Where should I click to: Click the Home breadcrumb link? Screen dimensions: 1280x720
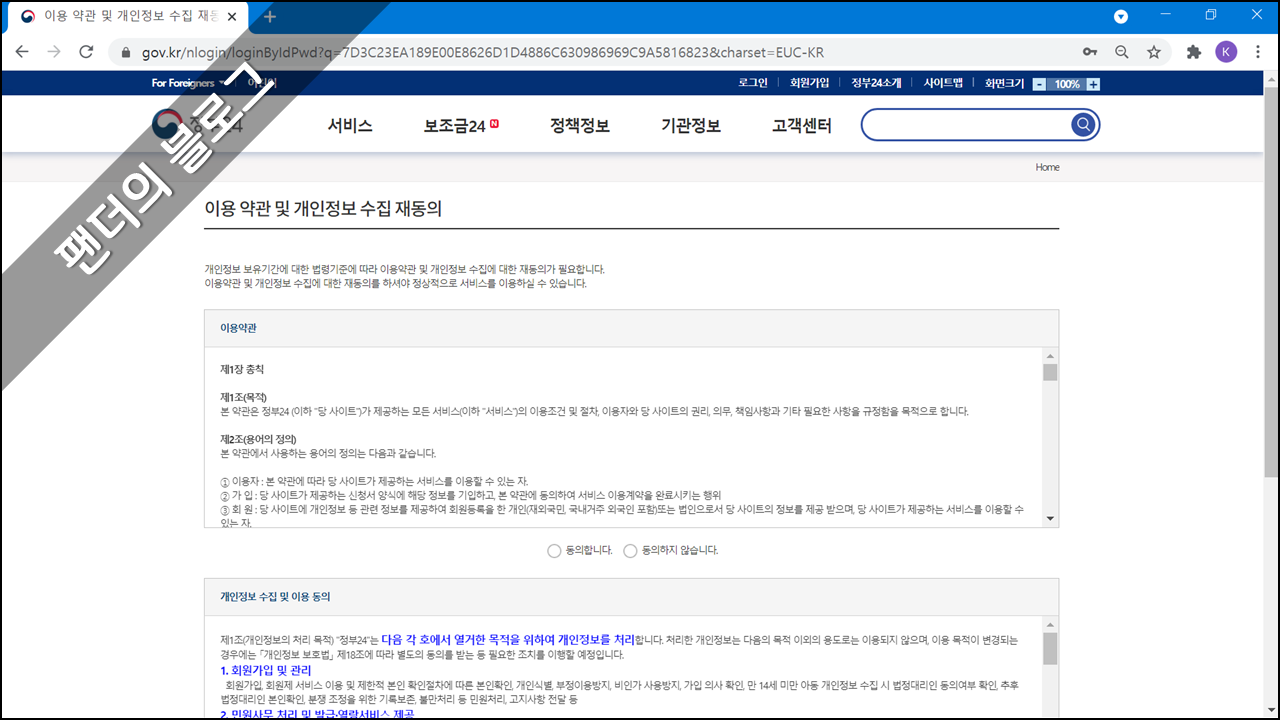point(1047,167)
